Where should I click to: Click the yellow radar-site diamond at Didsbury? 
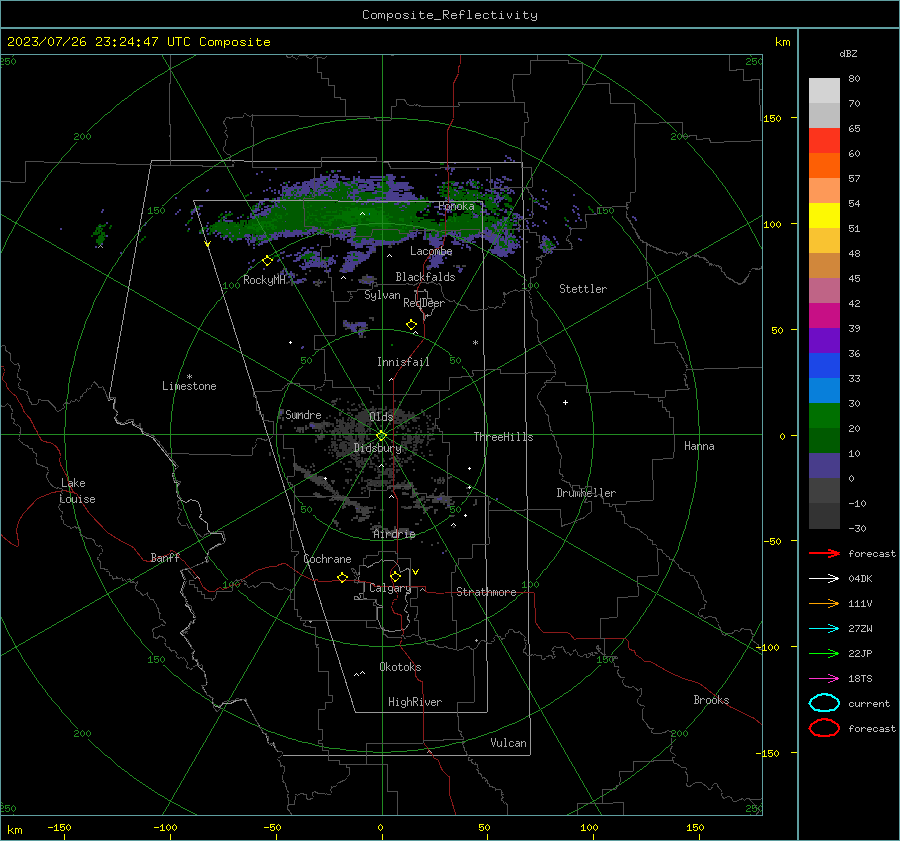pyautogui.click(x=381, y=436)
